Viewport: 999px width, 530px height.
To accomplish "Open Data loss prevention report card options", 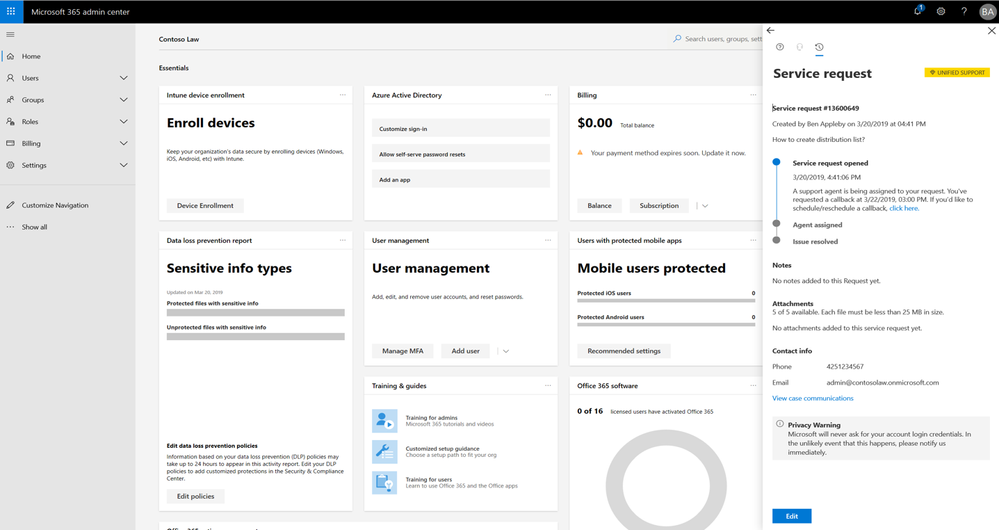I will click(x=343, y=240).
